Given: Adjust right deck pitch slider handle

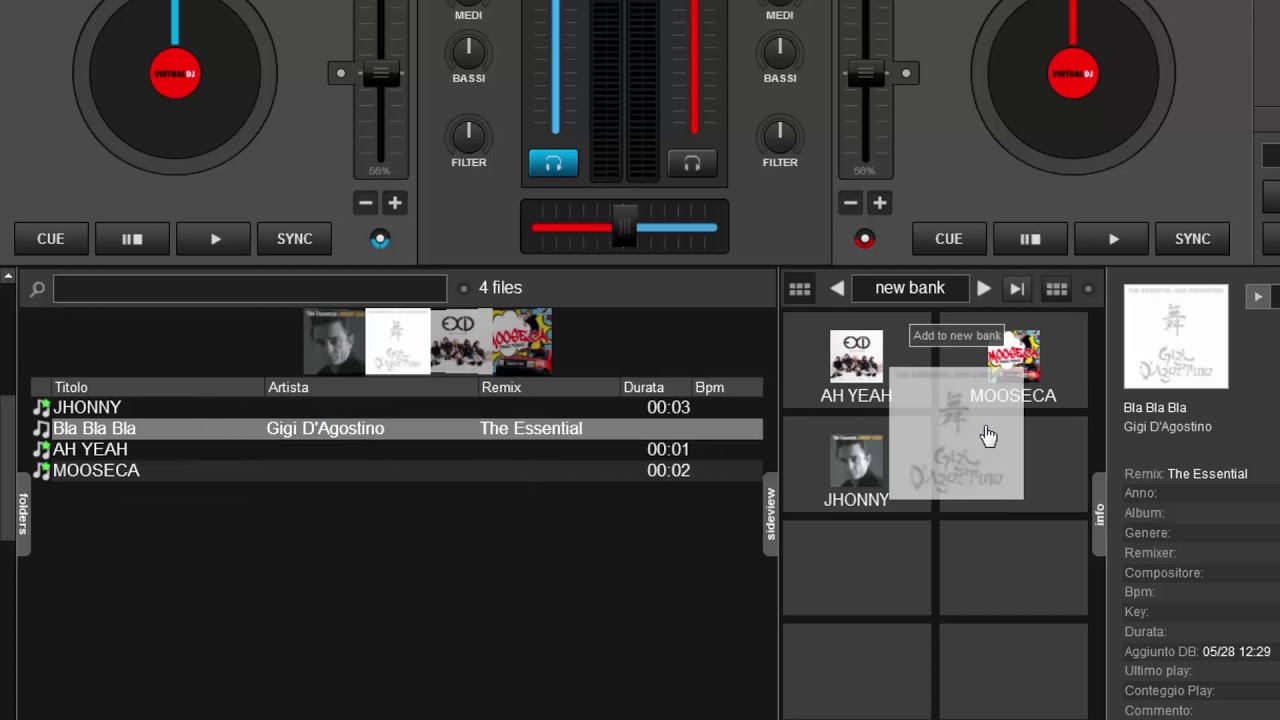Looking at the screenshot, I should coord(866,73).
